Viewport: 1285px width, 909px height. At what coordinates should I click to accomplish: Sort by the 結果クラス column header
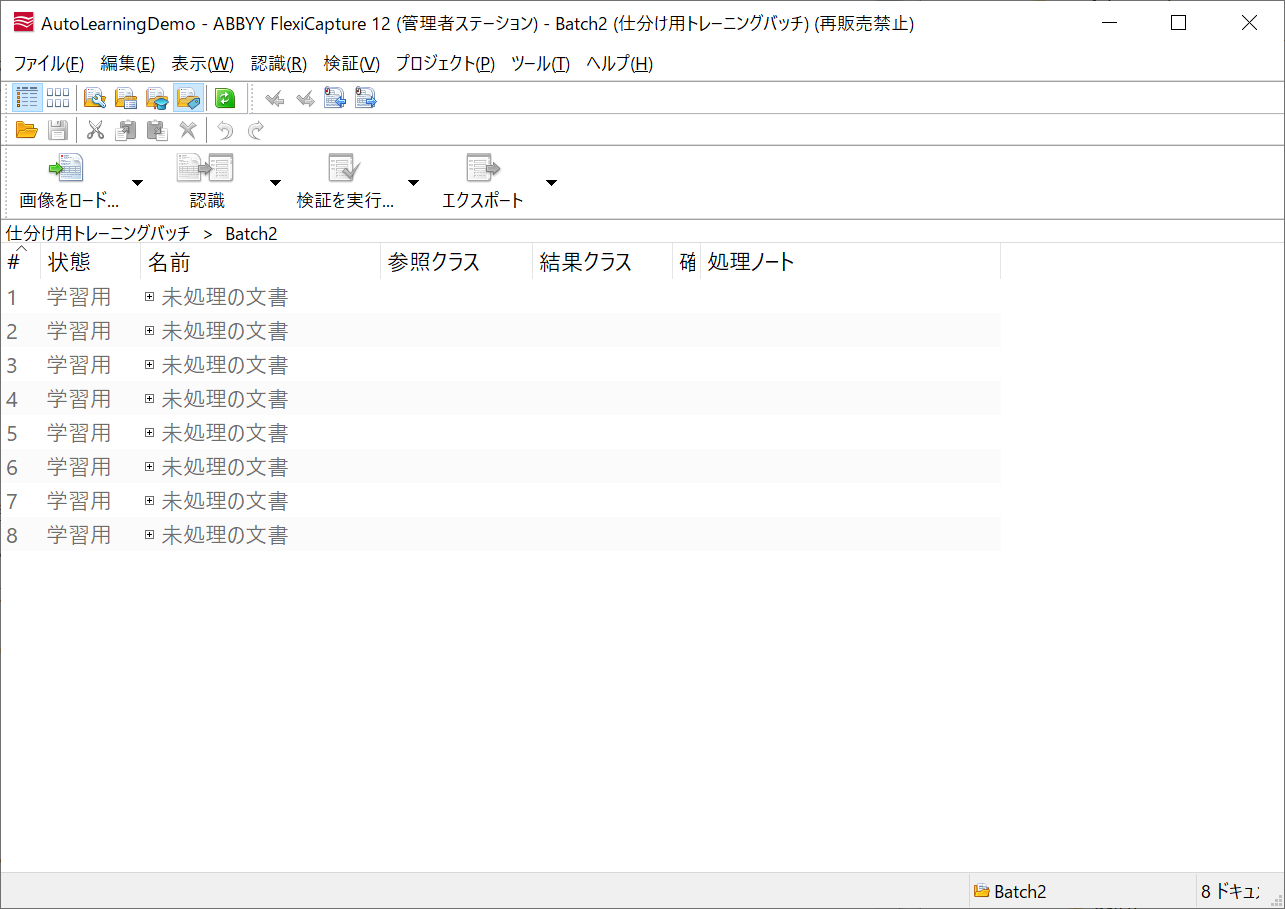603,262
